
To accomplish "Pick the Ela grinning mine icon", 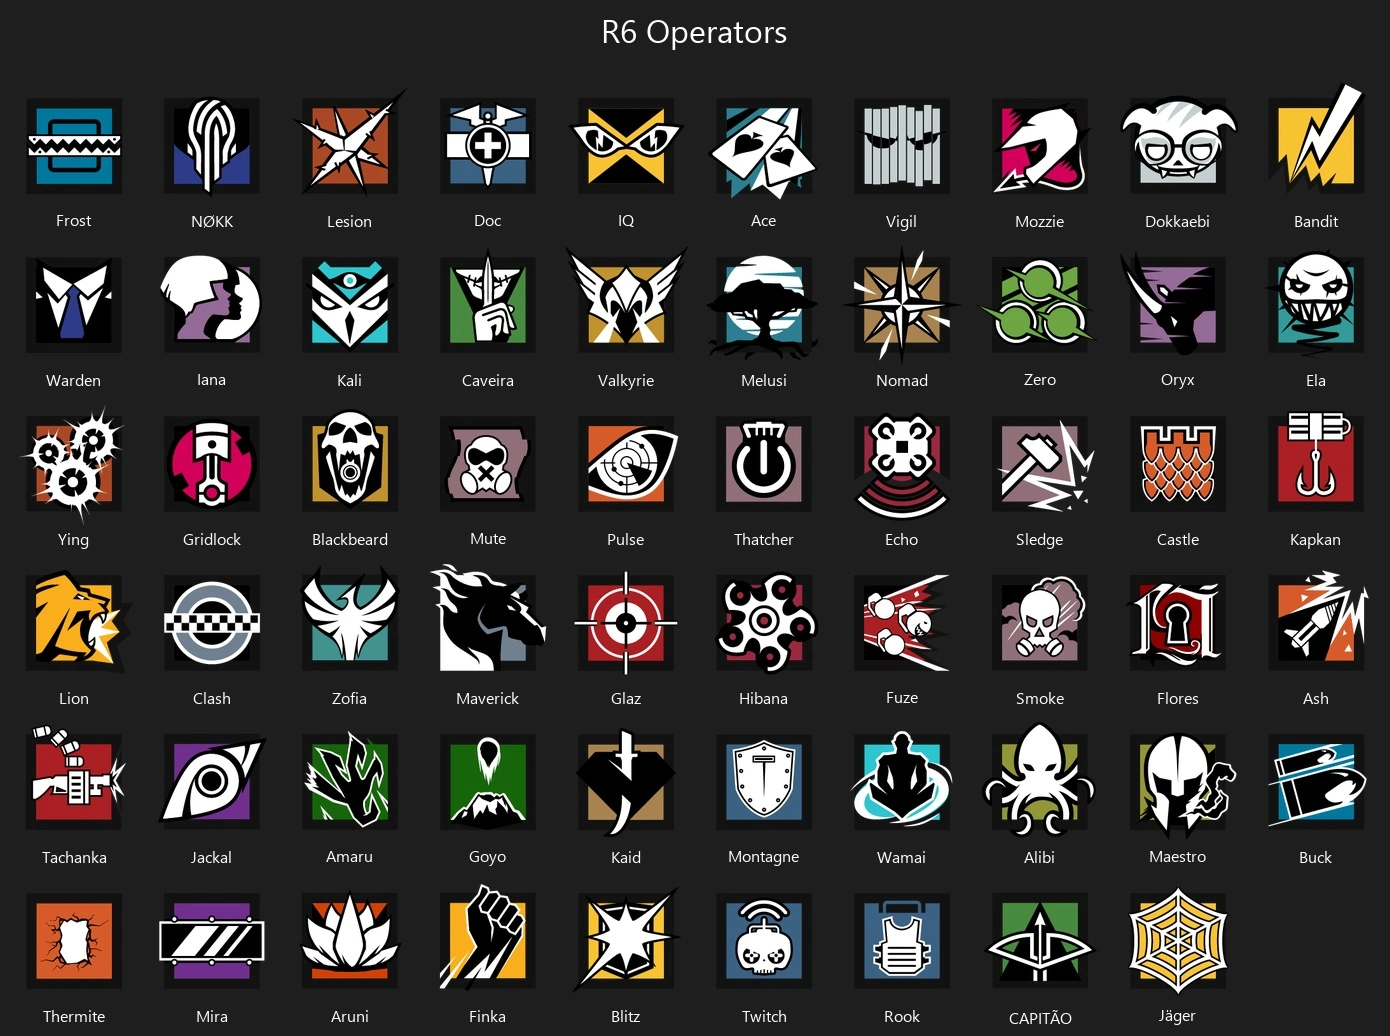I will point(1316,302).
